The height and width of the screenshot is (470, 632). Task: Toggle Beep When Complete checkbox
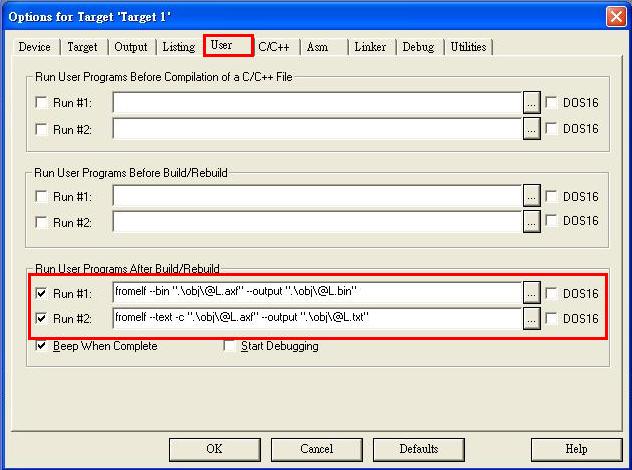click(x=42, y=345)
